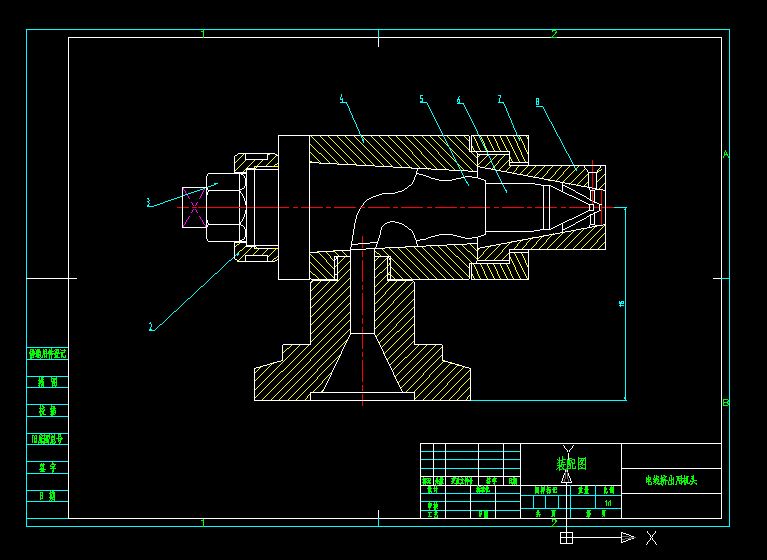This screenshot has height=560, width=767.
Task: Select zone number 2 on top border
Action: pyautogui.click(x=554, y=34)
